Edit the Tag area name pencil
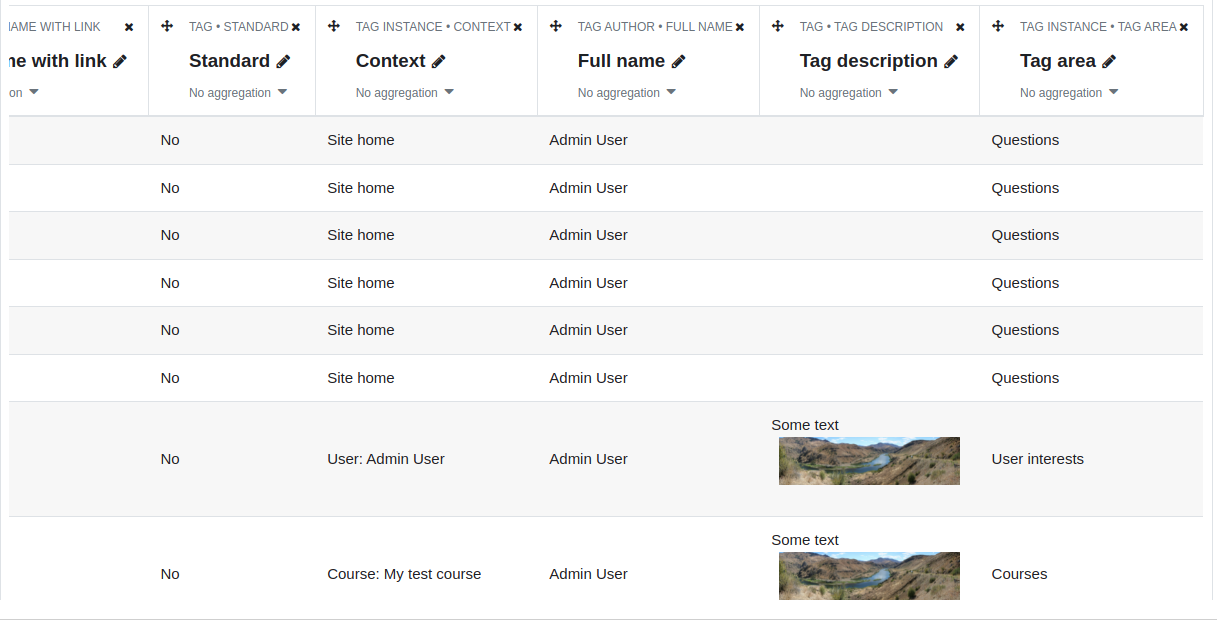The width and height of the screenshot is (1217, 620). pos(1109,61)
